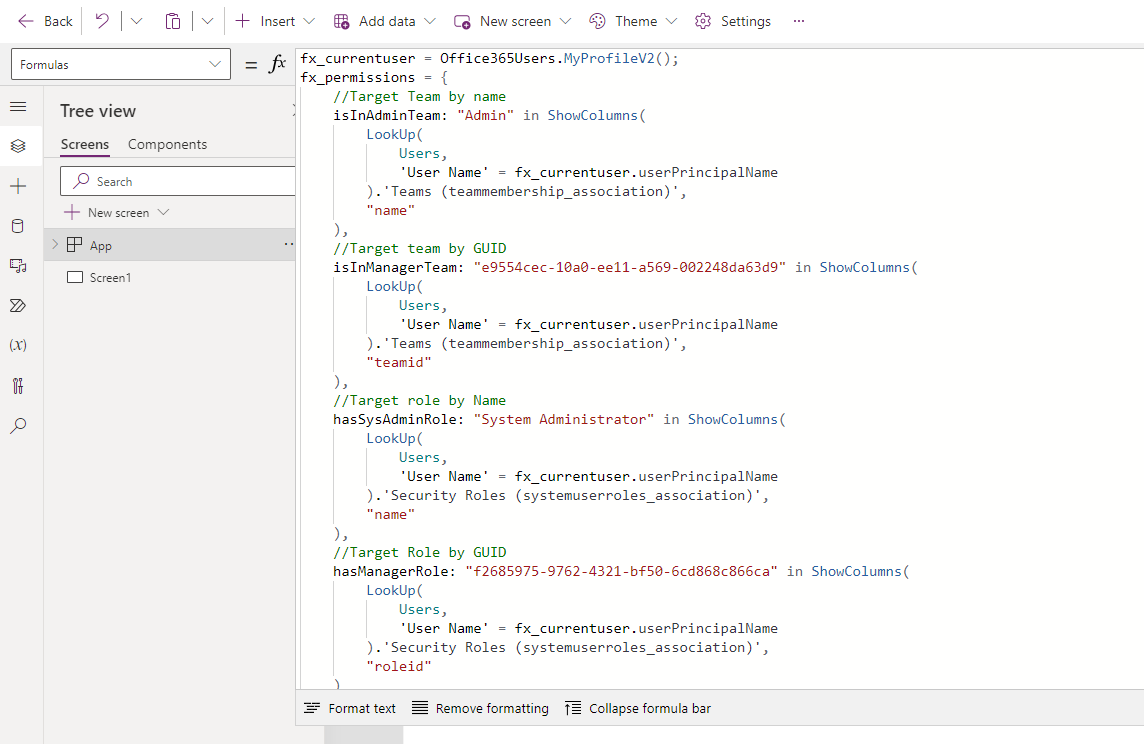Open the Tree view layers icon in sidebar
Screen dimensions: 1144x744
click(18, 146)
